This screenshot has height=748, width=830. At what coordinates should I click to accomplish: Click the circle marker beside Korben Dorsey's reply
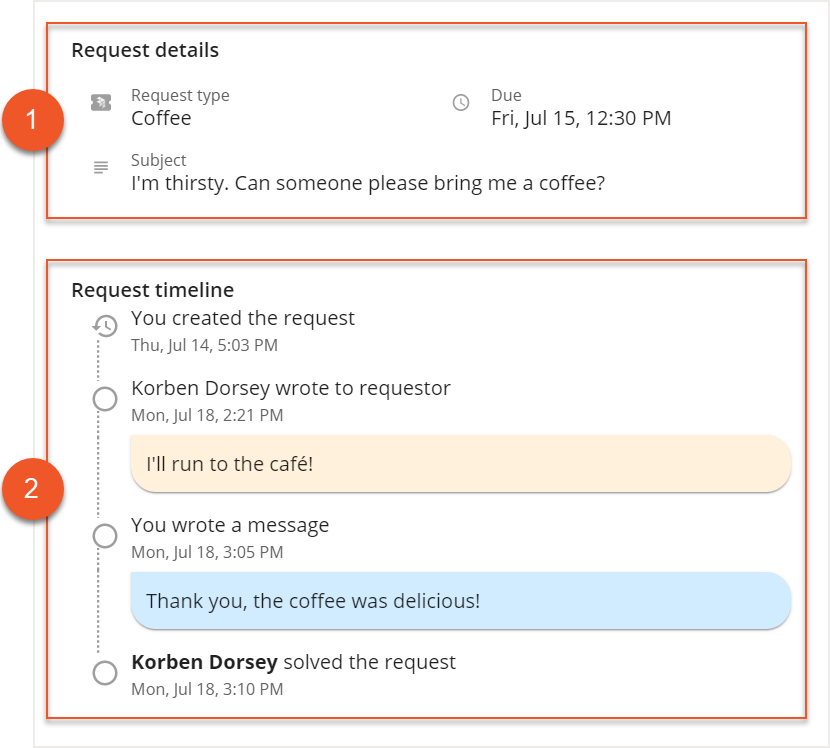[x=105, y=398]
